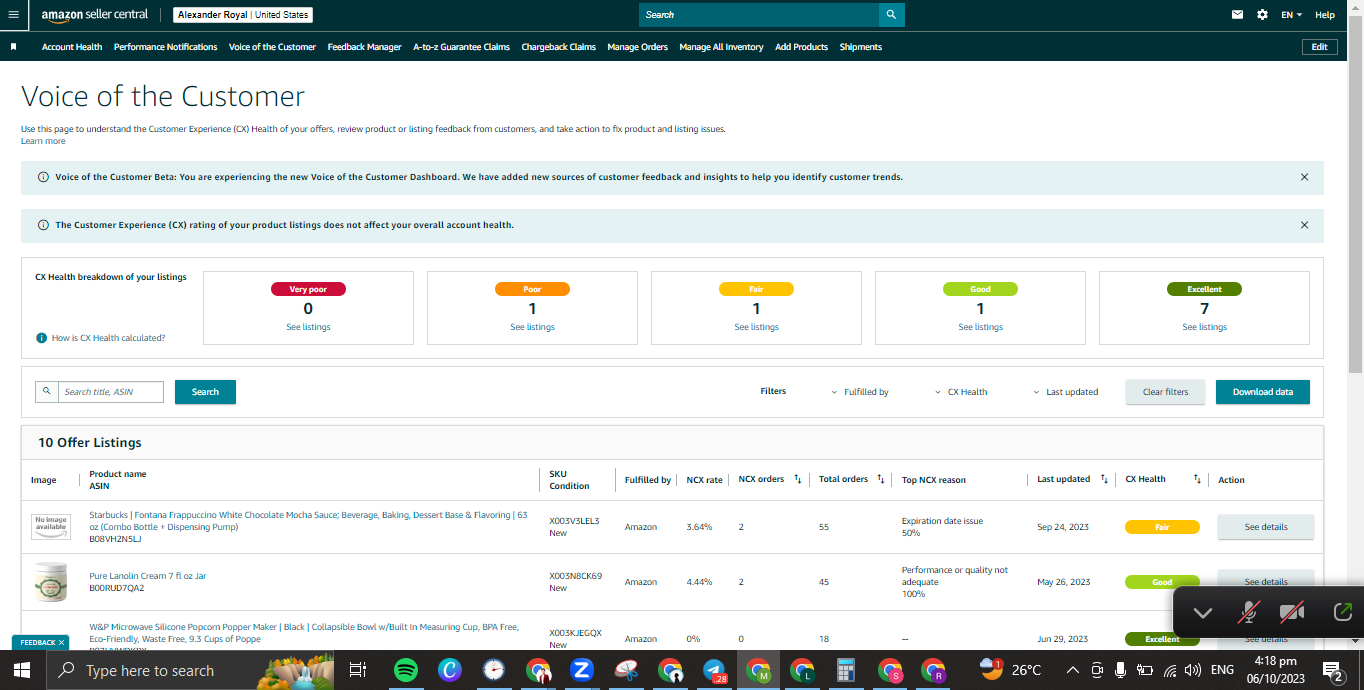Close the Feedback tab with X
The width and height of the screenshot is (1364, 690).
[61, 643]
